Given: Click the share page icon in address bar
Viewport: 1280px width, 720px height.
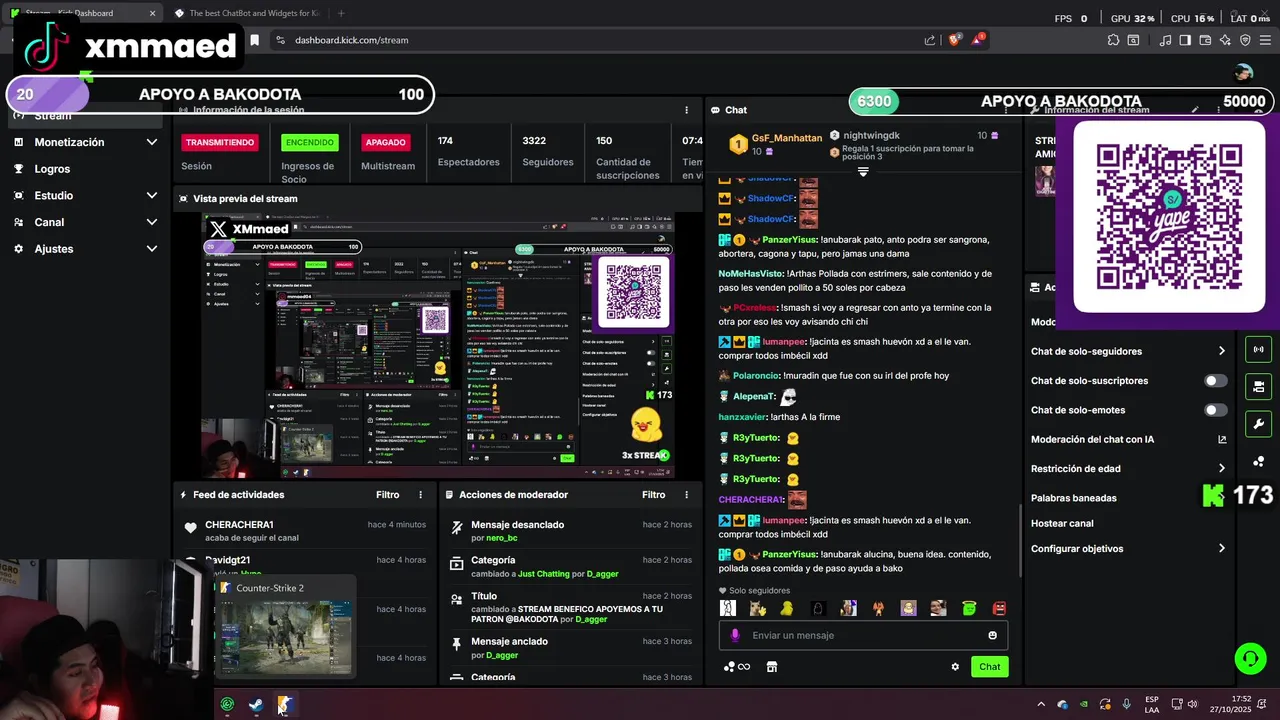Looking at the screenshot, I should point(930,40).
